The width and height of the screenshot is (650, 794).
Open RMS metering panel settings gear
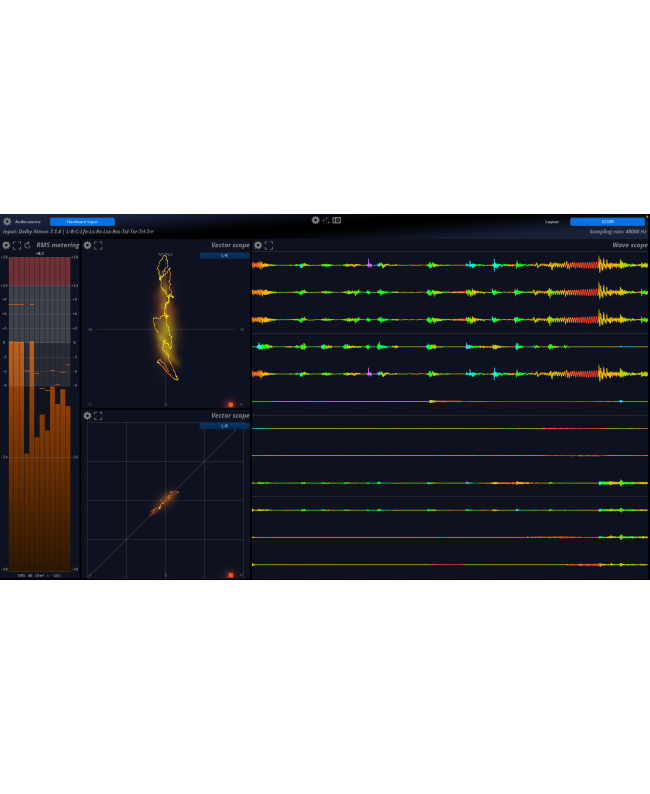pyautogui.click(x=6, y=245)
